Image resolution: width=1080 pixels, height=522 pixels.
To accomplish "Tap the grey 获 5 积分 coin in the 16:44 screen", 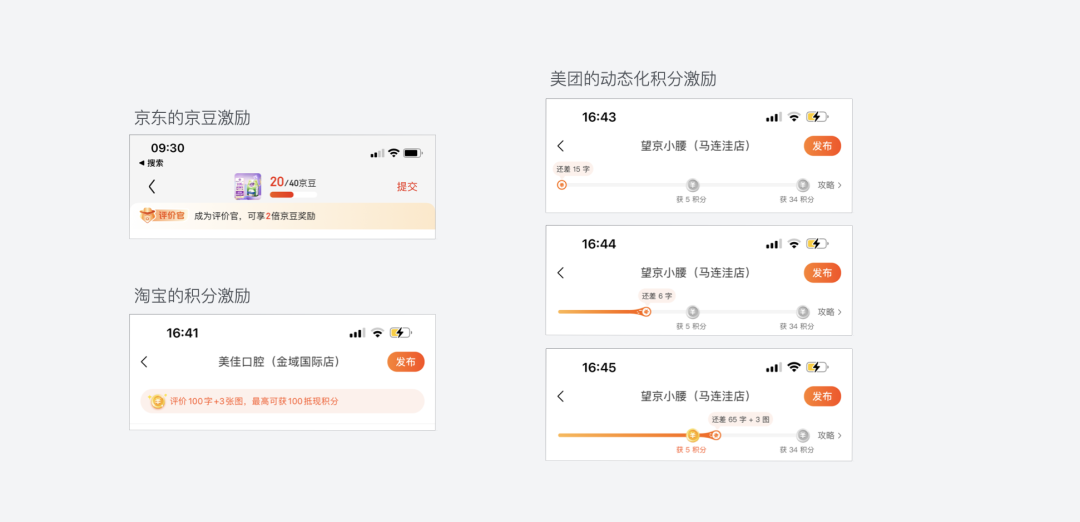I will (x=693, y=312).
